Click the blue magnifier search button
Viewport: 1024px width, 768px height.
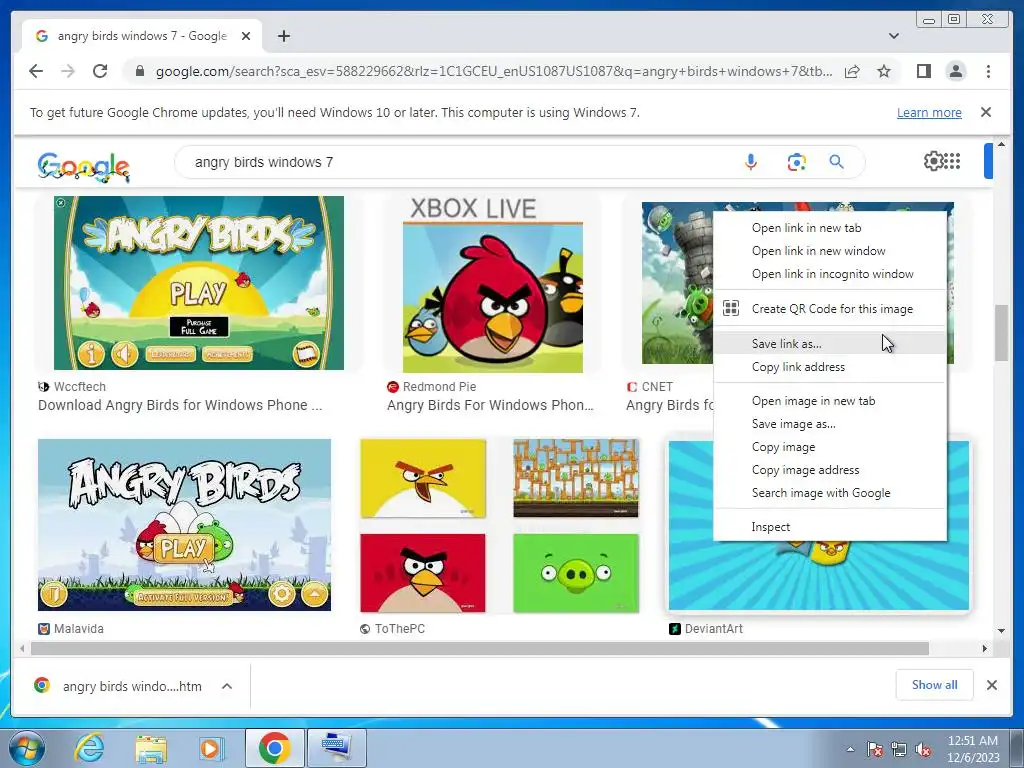(x=837, y=162)
